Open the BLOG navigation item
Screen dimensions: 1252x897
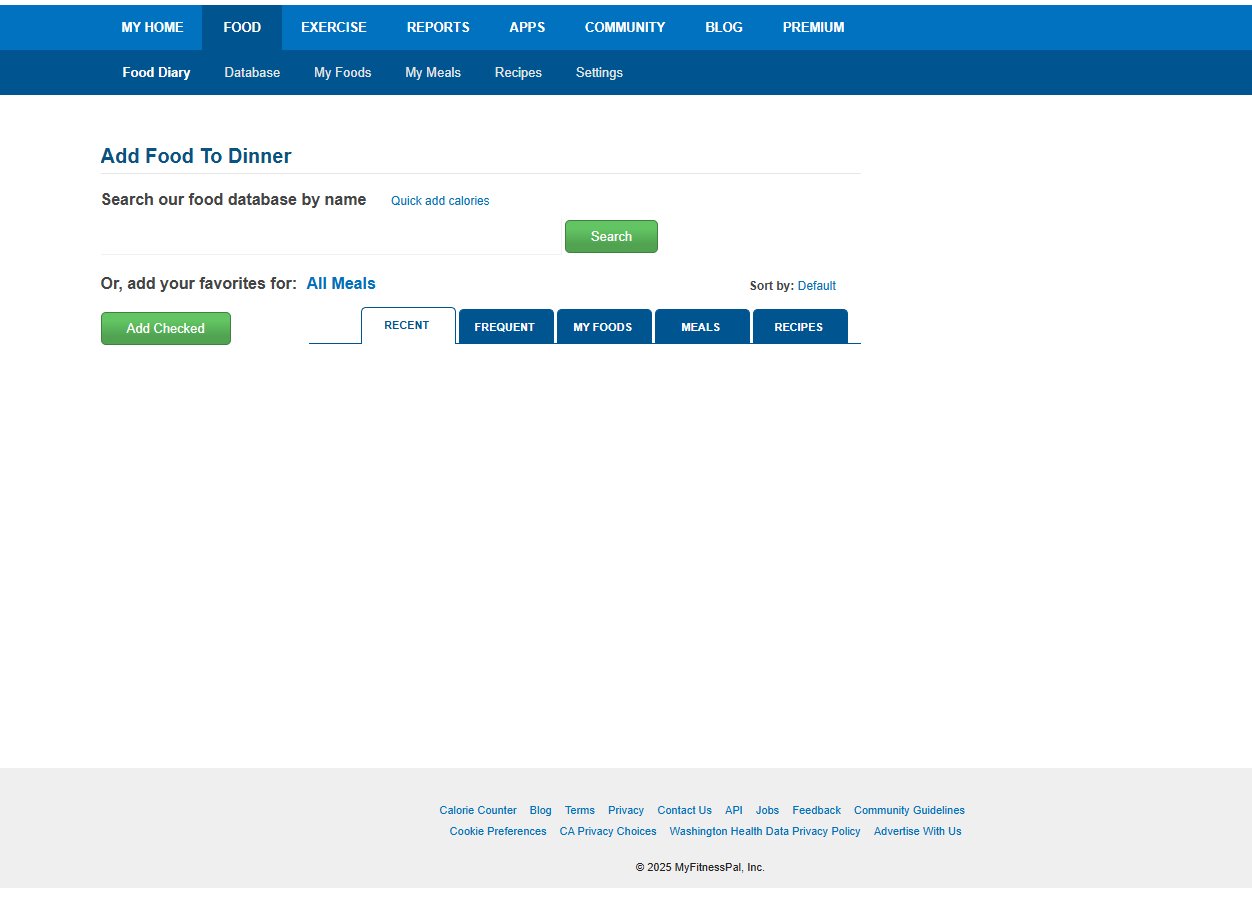(724, 27)
